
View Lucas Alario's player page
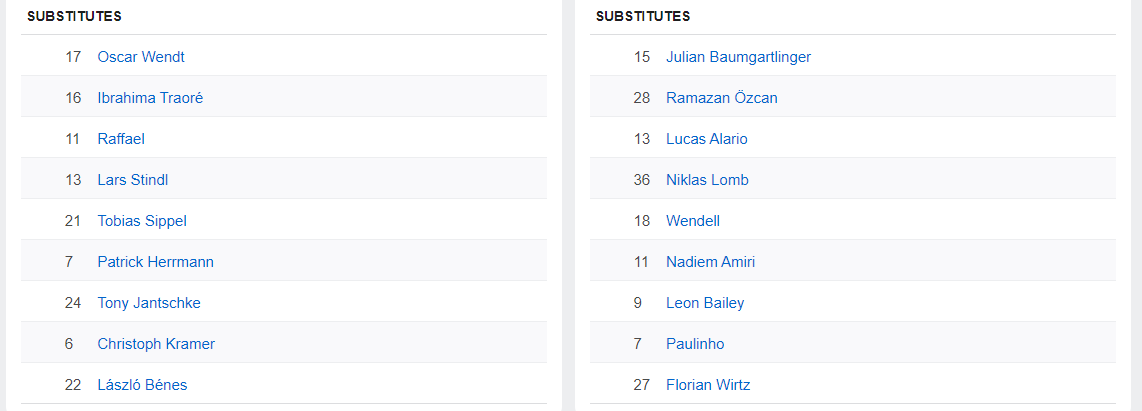click(x=706, y=139)
